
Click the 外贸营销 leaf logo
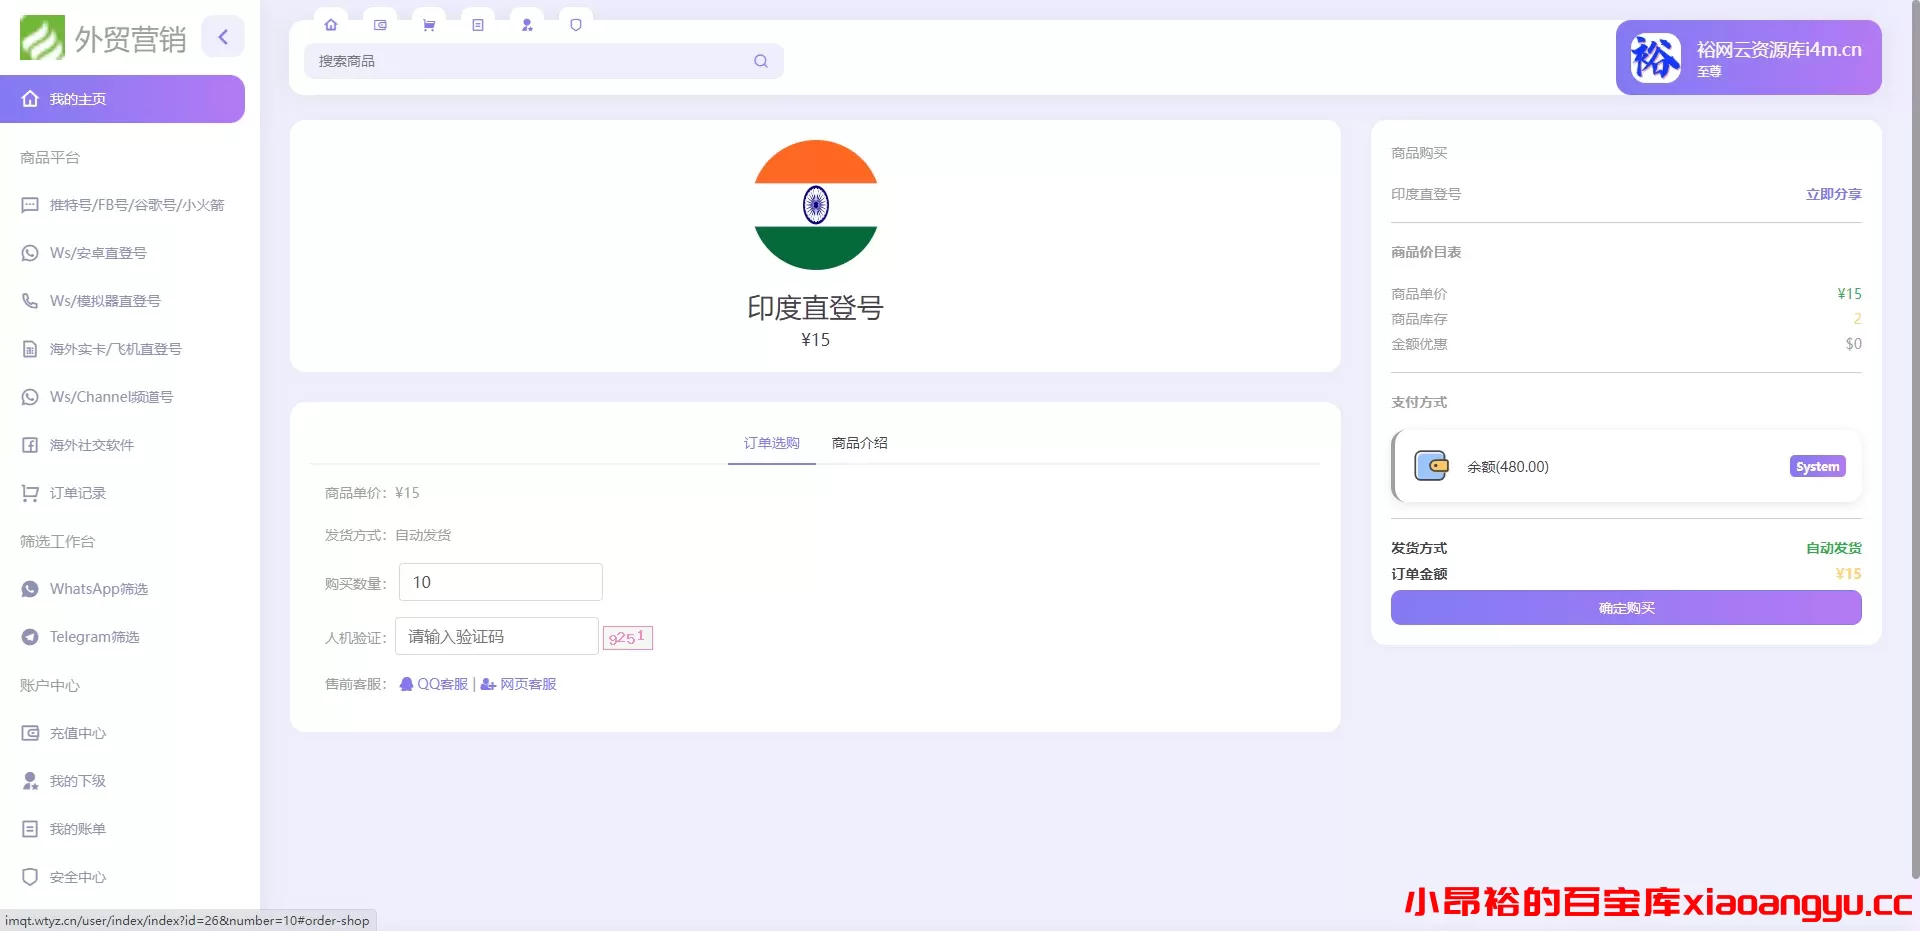pos(44,38)
